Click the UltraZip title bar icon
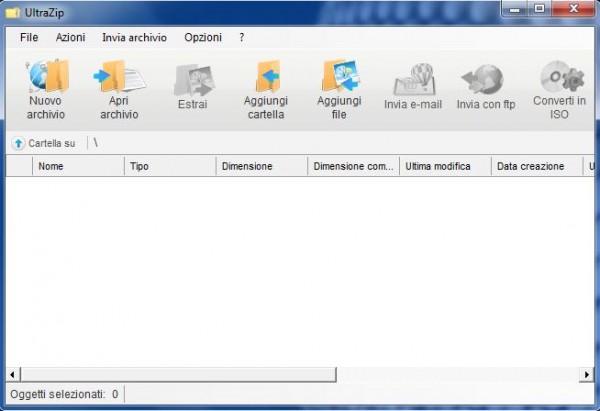This screenshot has width=600, height=411. pos(13,13)
